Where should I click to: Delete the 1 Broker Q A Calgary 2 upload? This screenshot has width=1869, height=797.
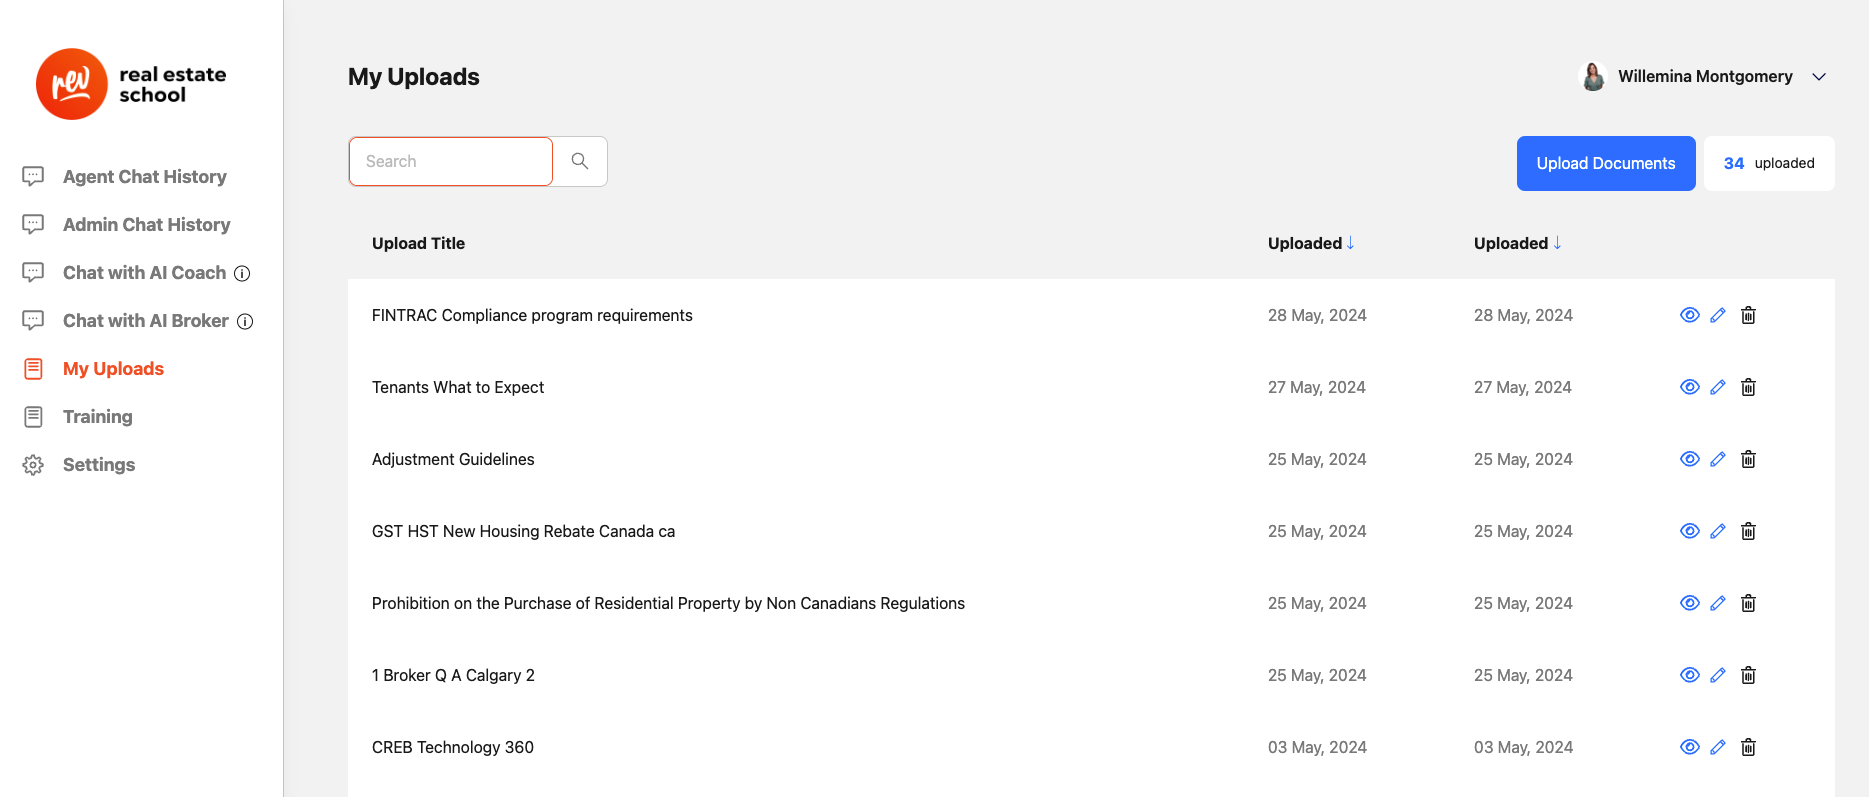(1748, 675)
